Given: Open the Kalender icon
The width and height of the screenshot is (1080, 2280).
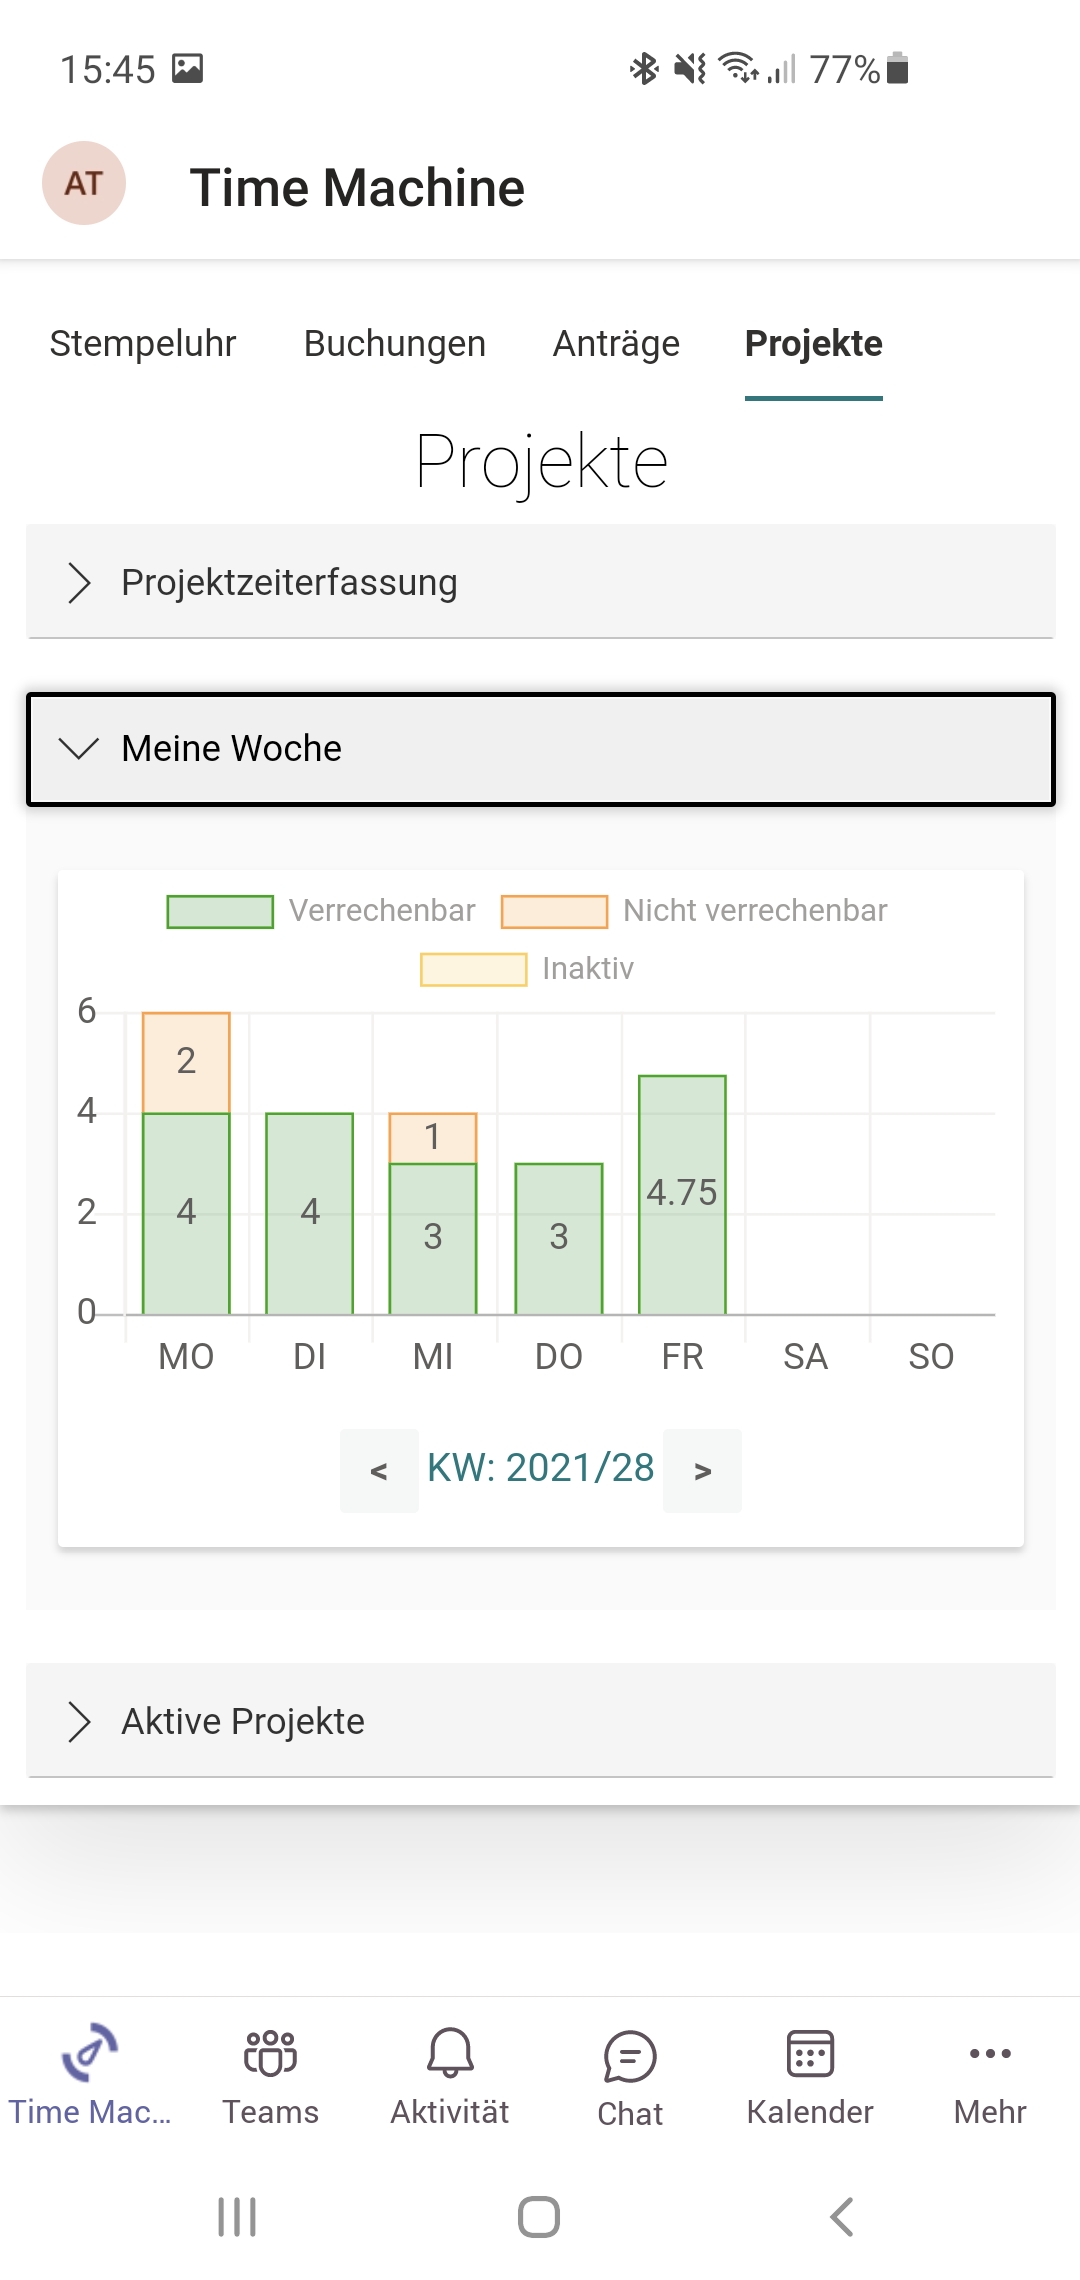Looking at the screenshot, I should pos(810,2054).
